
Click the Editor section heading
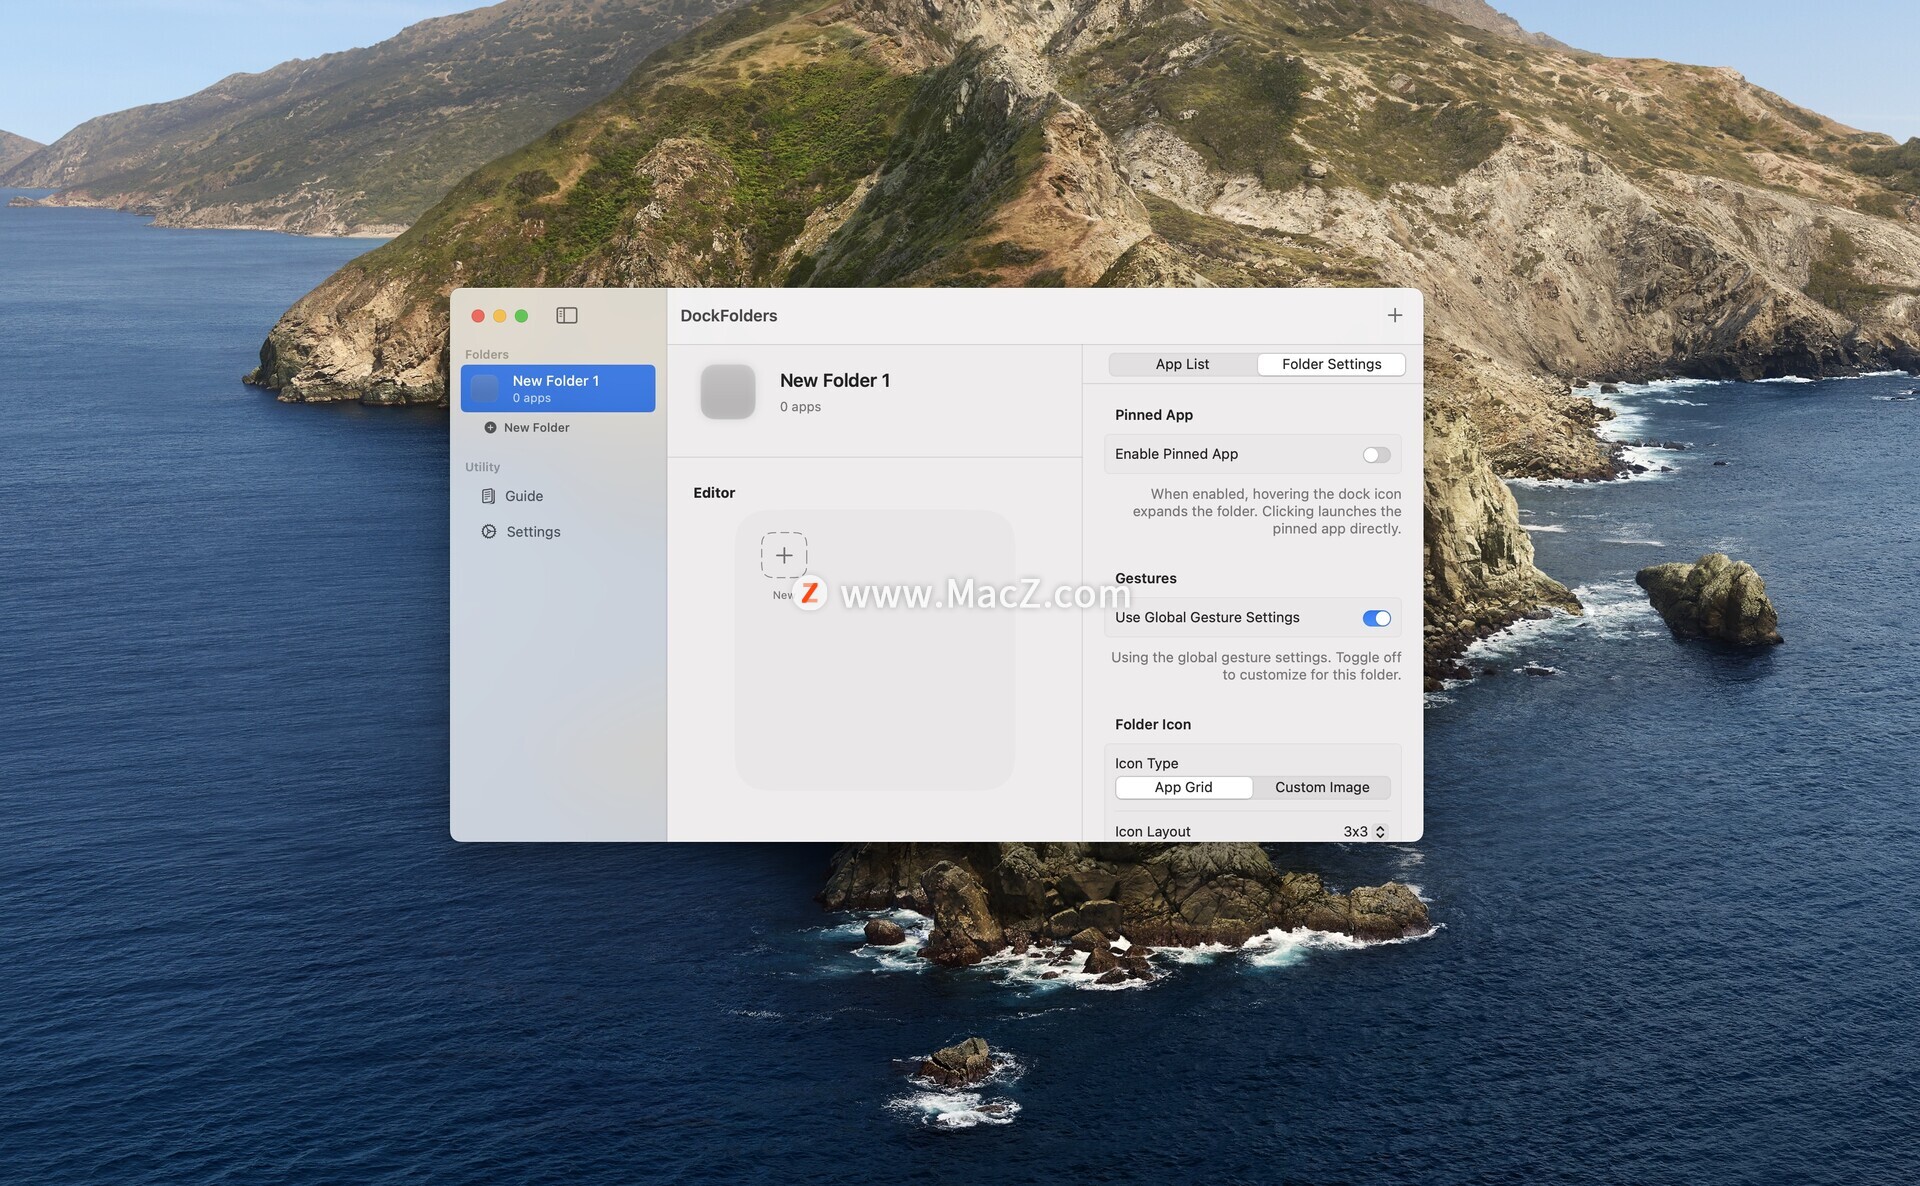(x=714, y=493)
